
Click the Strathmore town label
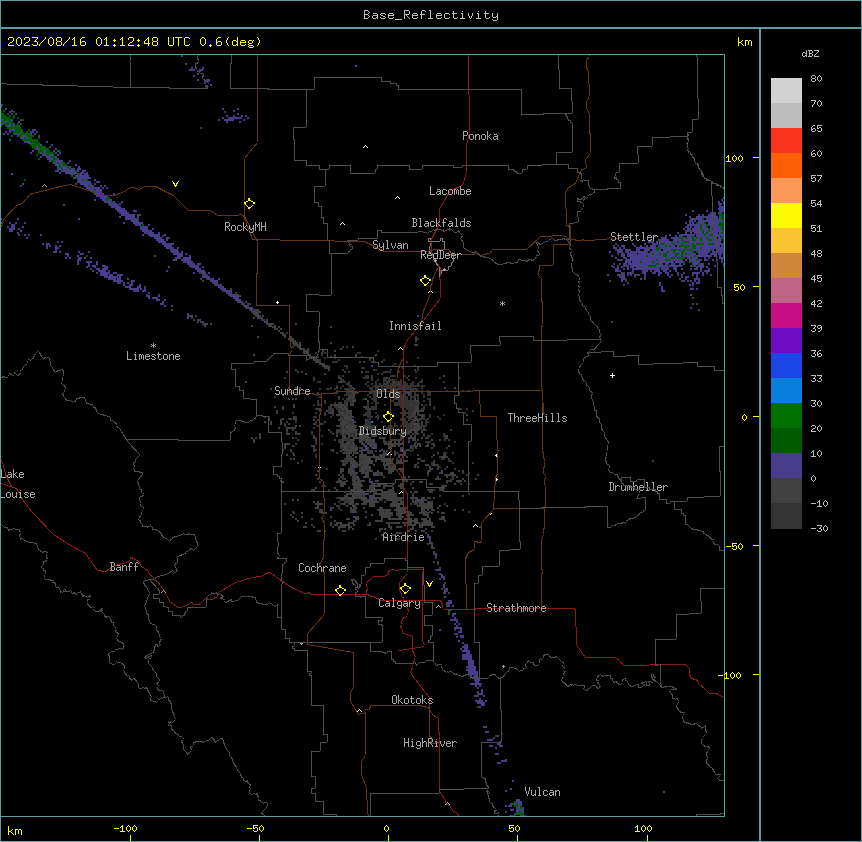pos(516,608)
